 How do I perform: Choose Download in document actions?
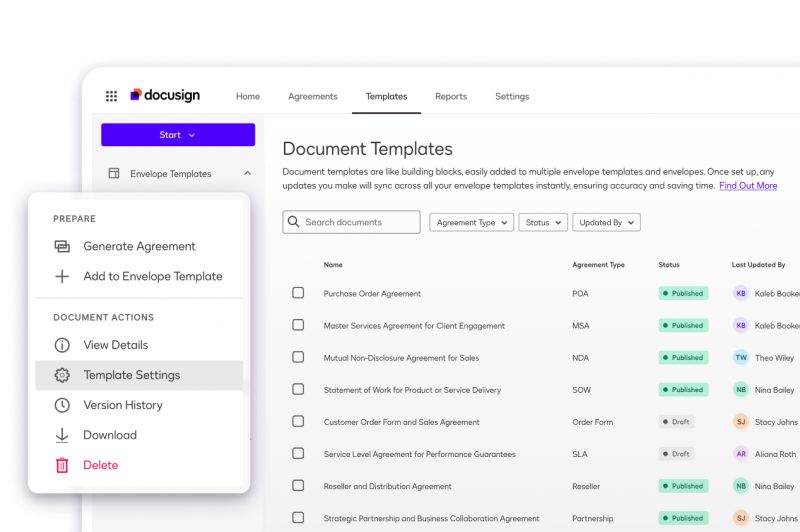(x=139, y=435)
